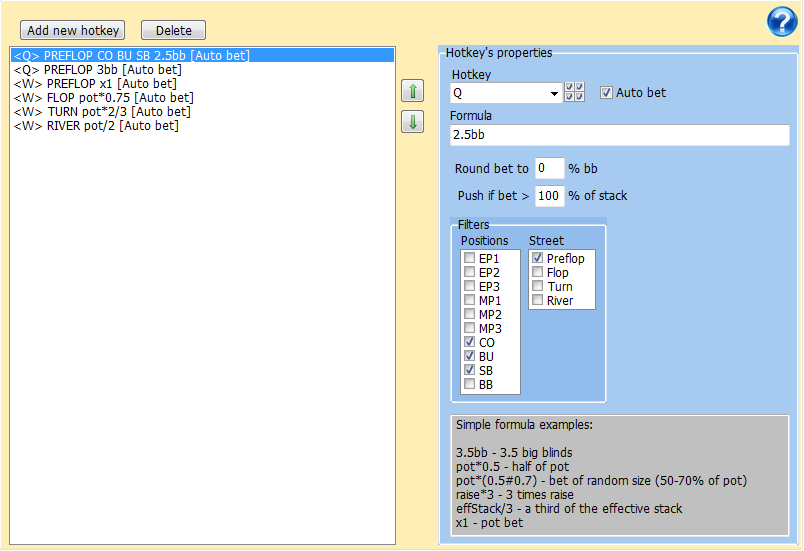
Task: Uncheck the CO position filter
Action: (x=469, y=343)
